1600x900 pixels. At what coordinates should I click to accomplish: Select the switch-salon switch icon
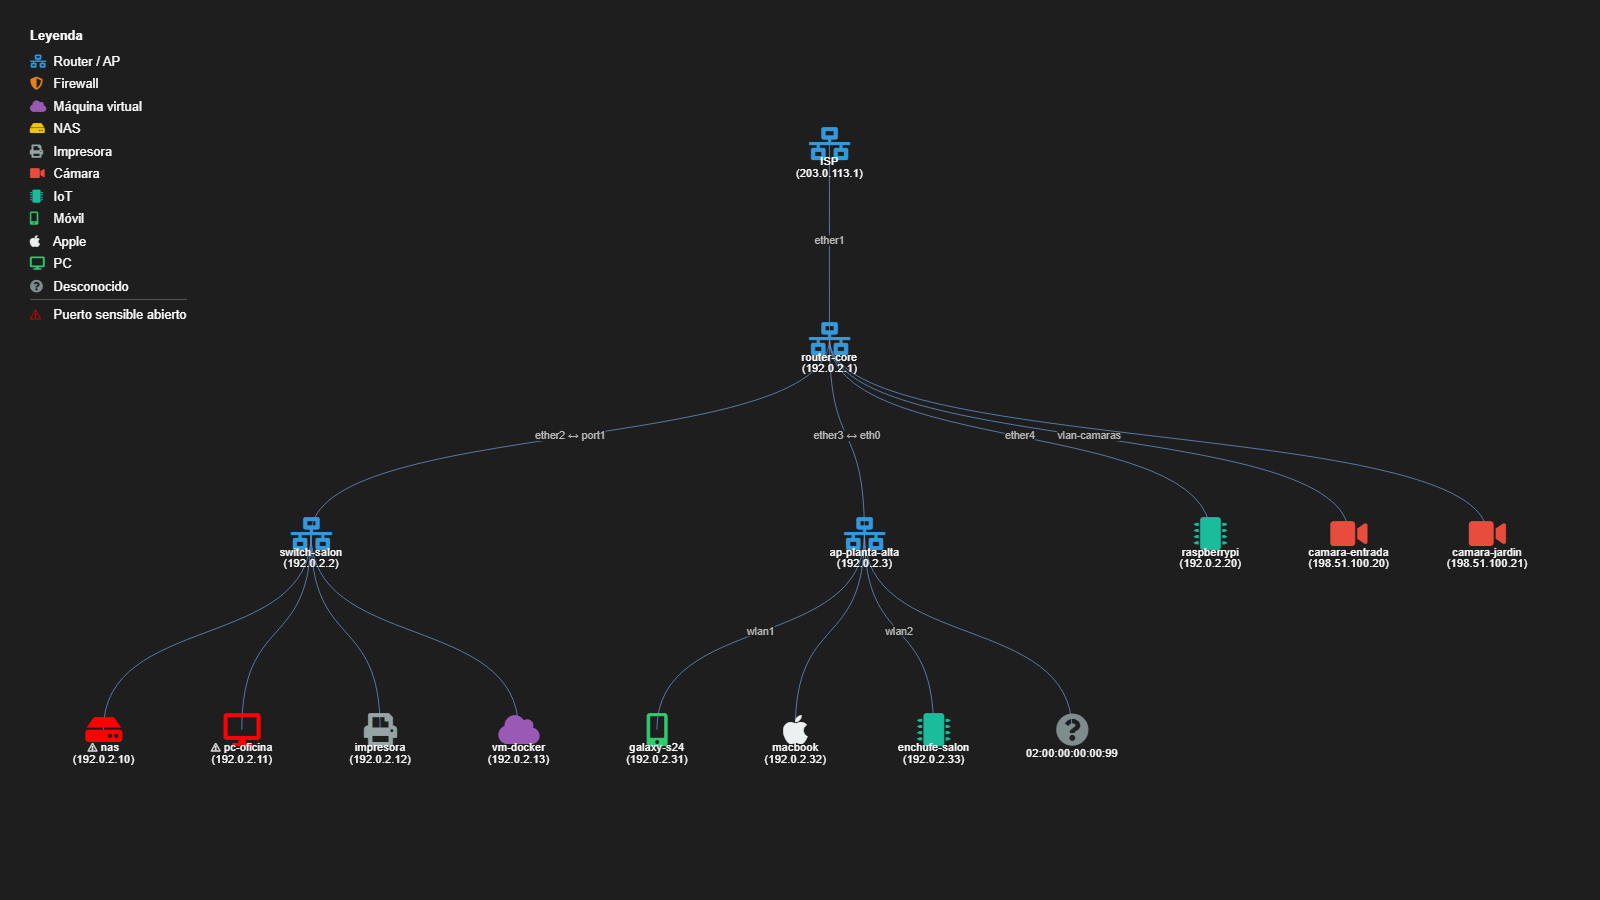click(311, 534)
